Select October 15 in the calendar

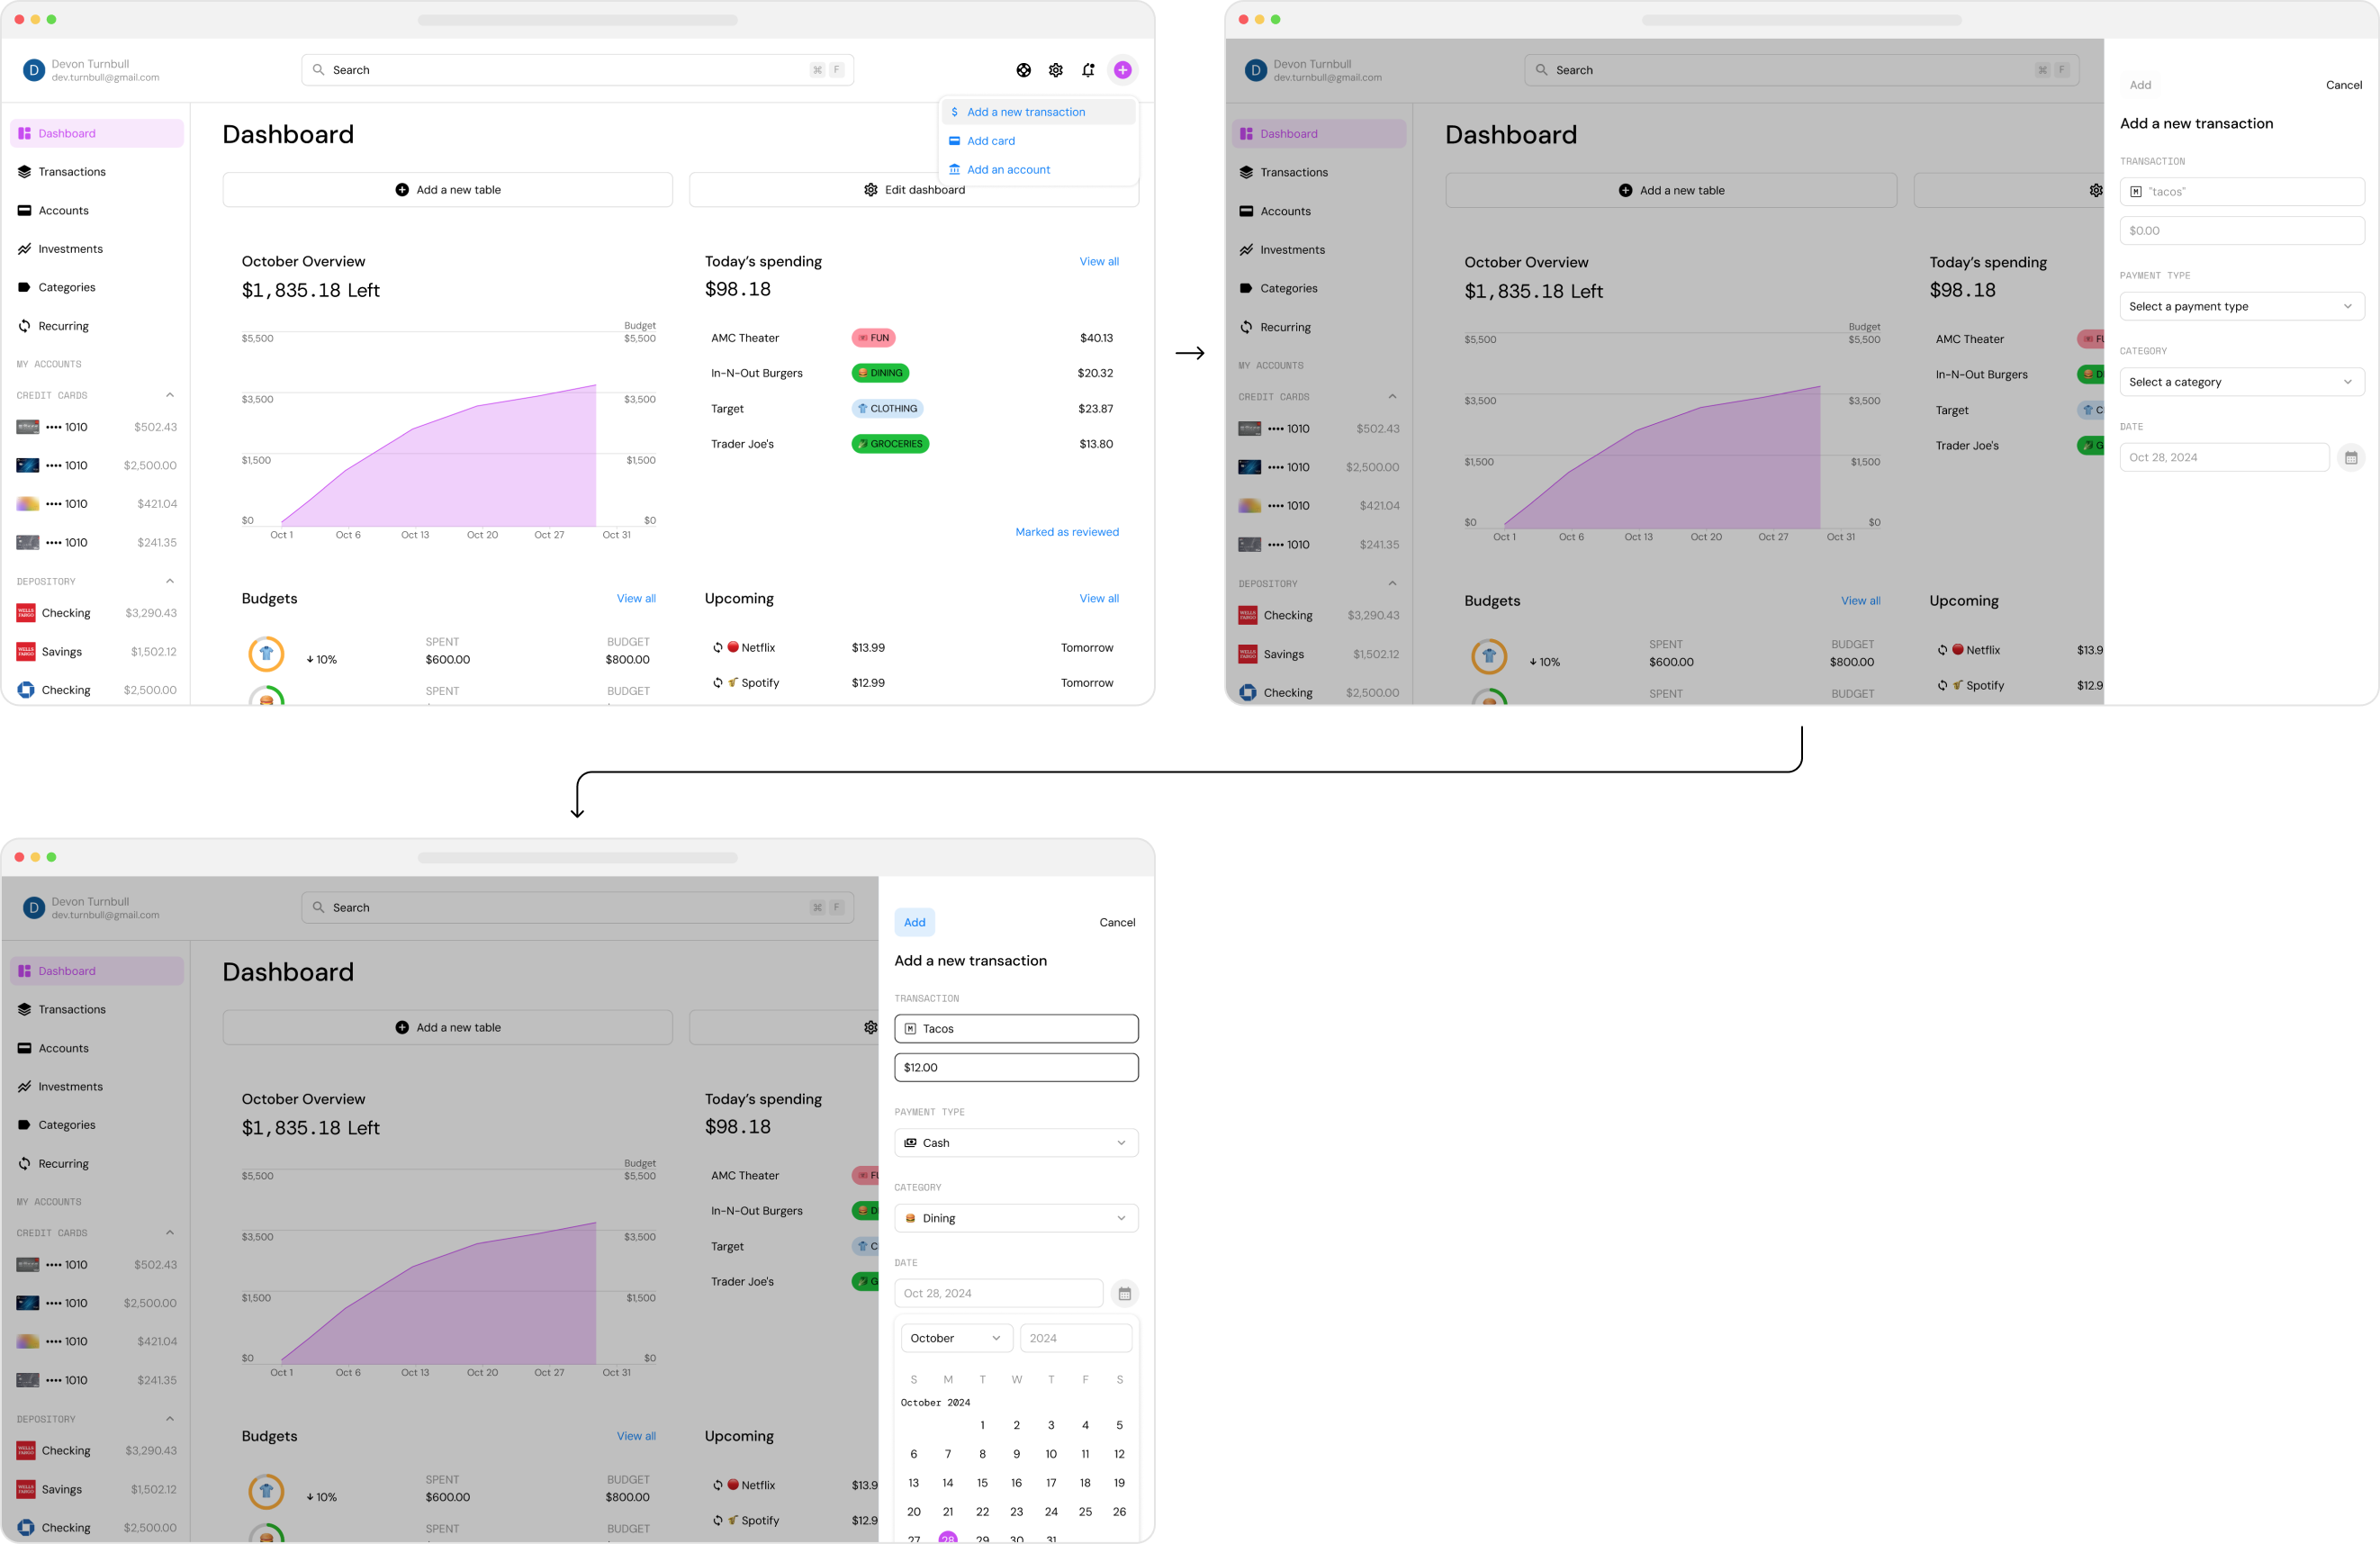pyautogui.click(x=982, y=1483)
